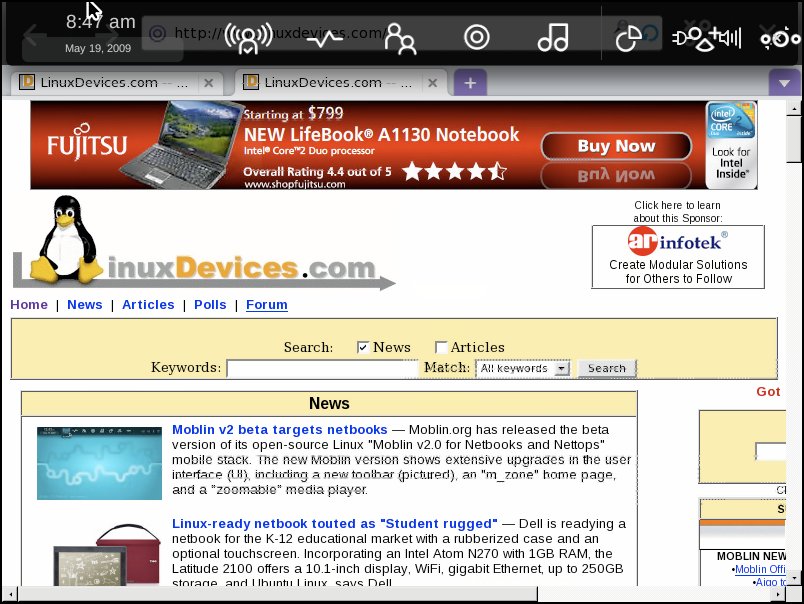This screenshot has height=604, width=804.
Task: Click the www.shopfujitsu.com address in banner
Action: (294, 185)
